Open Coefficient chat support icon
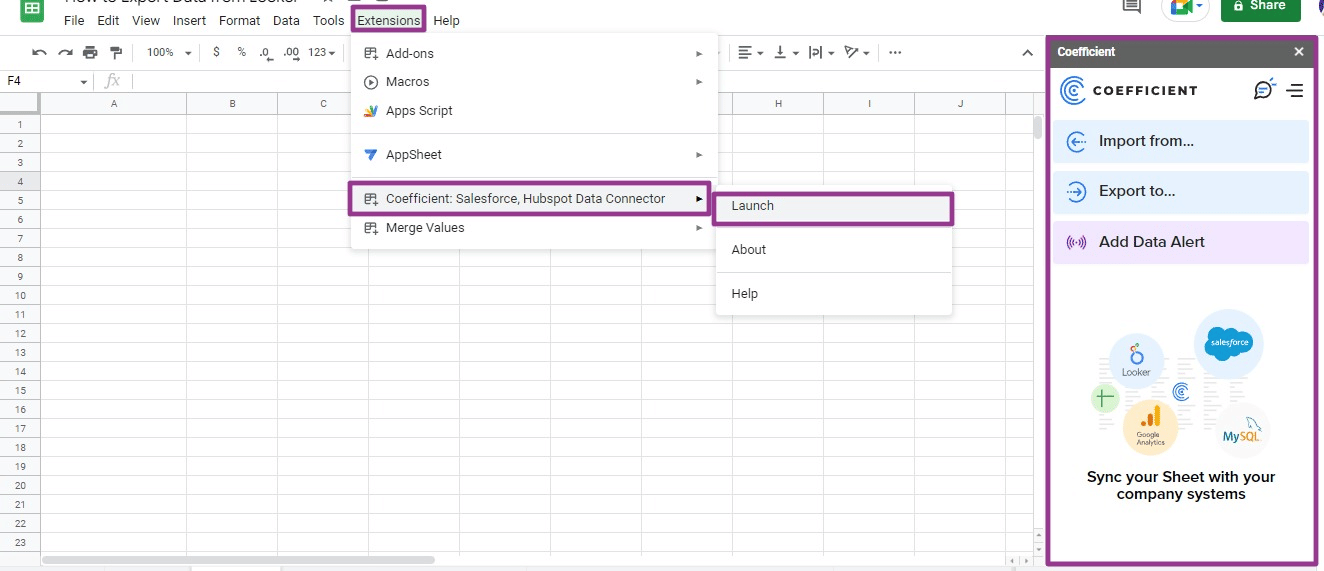Screen dimensions: 1324x571 click(1264, 89)
